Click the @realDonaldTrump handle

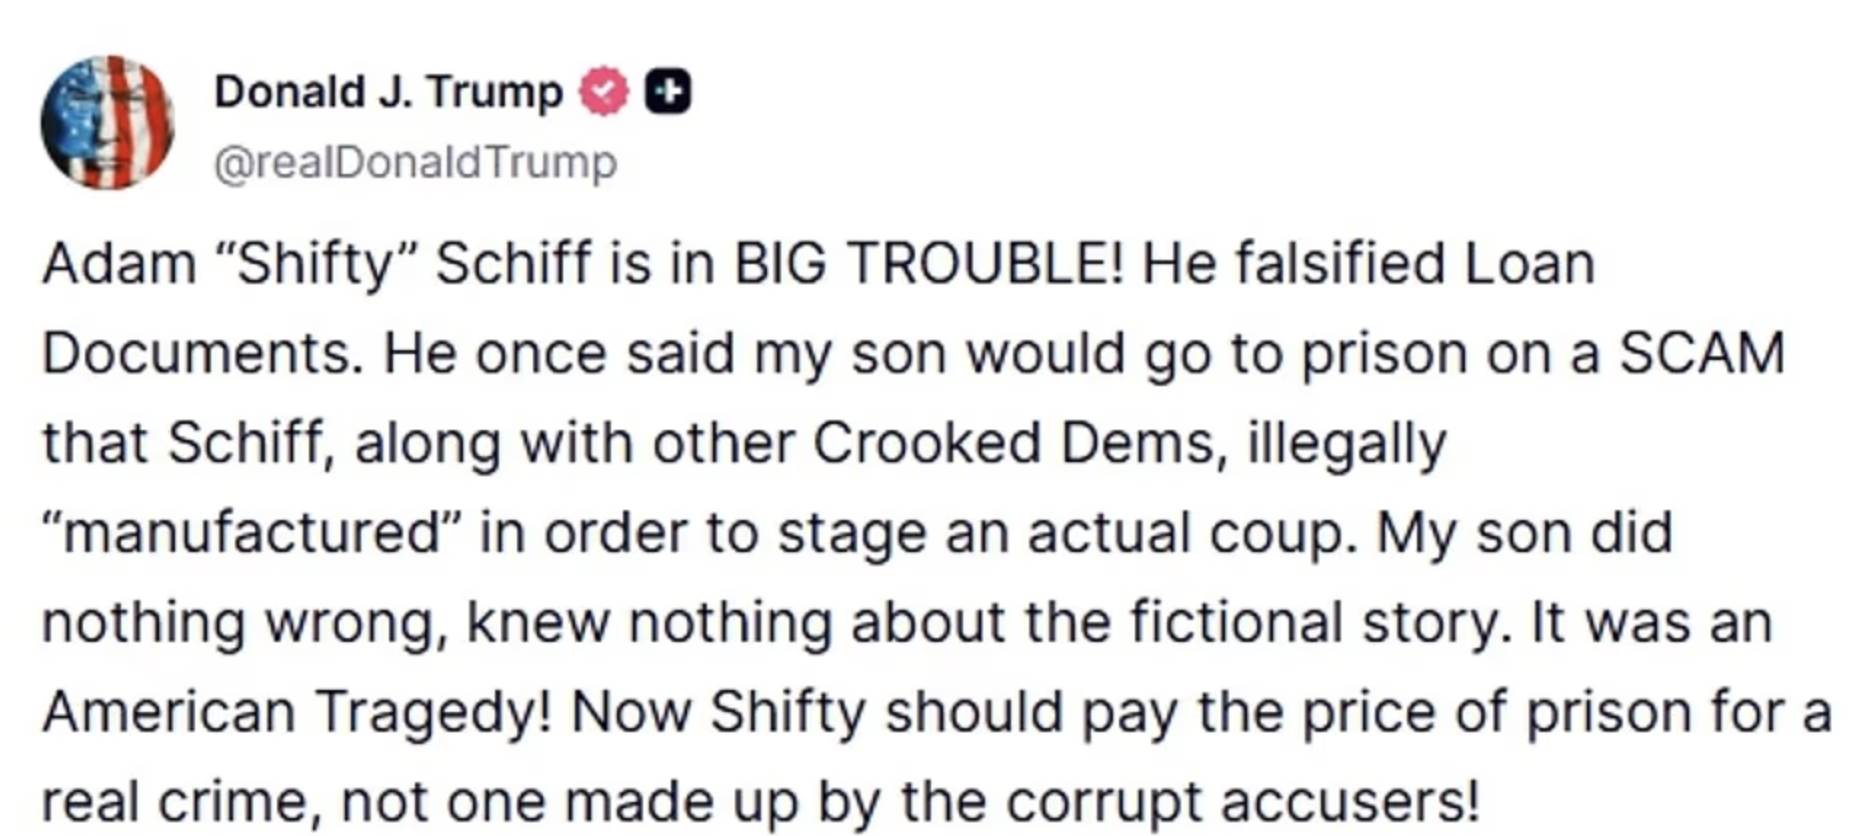coord(415,162)
